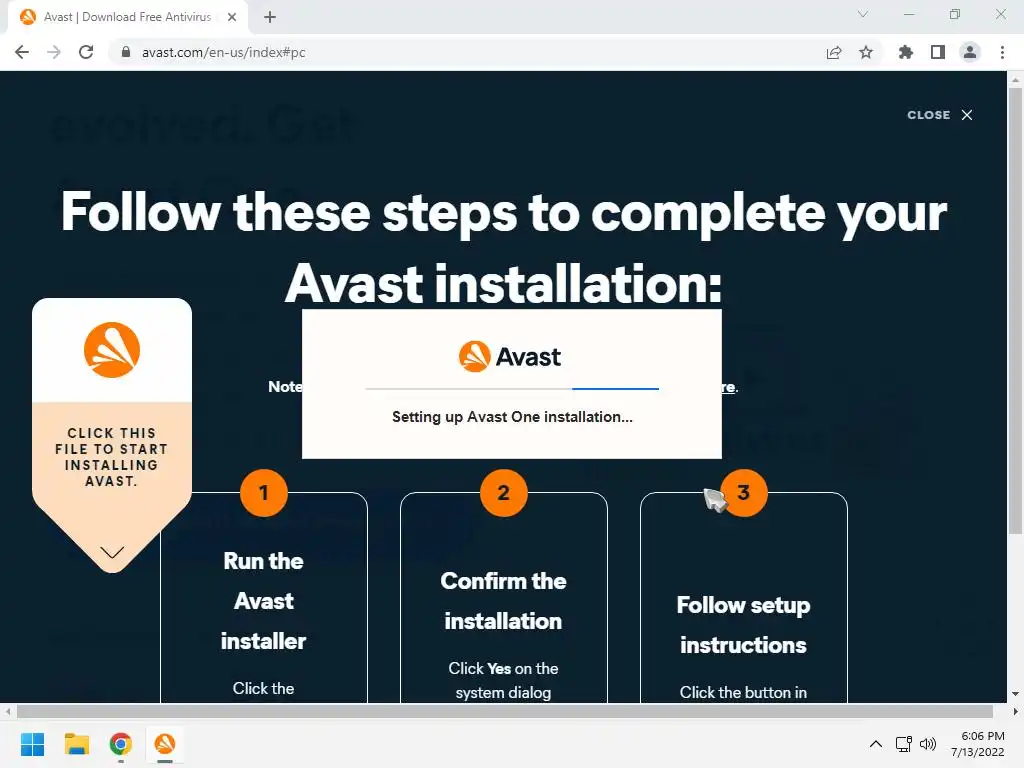Image resolution: width=1024 pixels, height=768 pixels.
Task: Click the scroll down arrow
Action: click(x=1015, y=694)
